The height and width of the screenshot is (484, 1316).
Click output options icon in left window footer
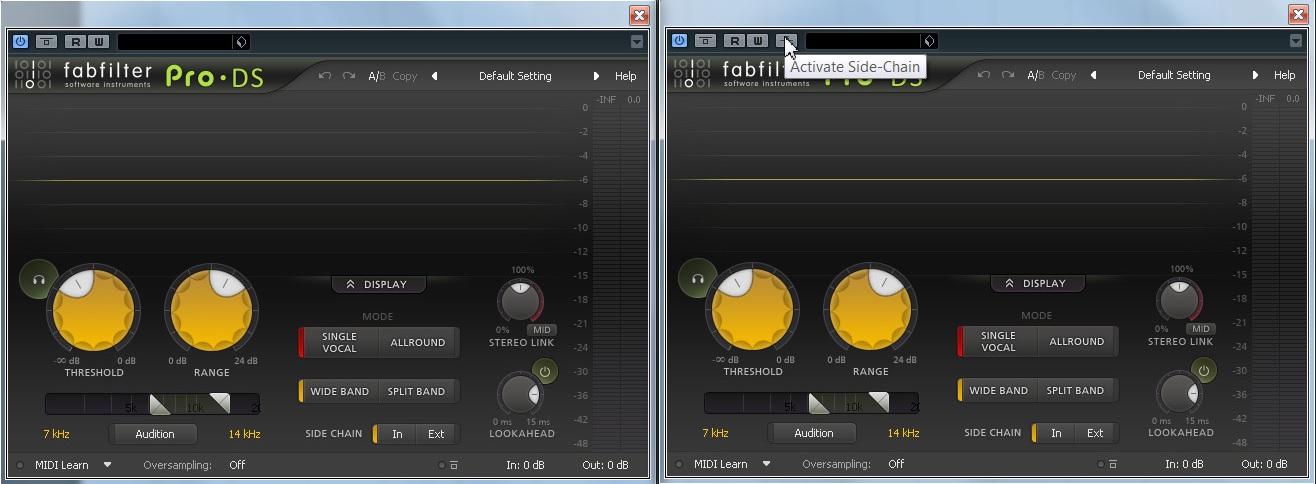pyautogui.click(x=453, y=465)
